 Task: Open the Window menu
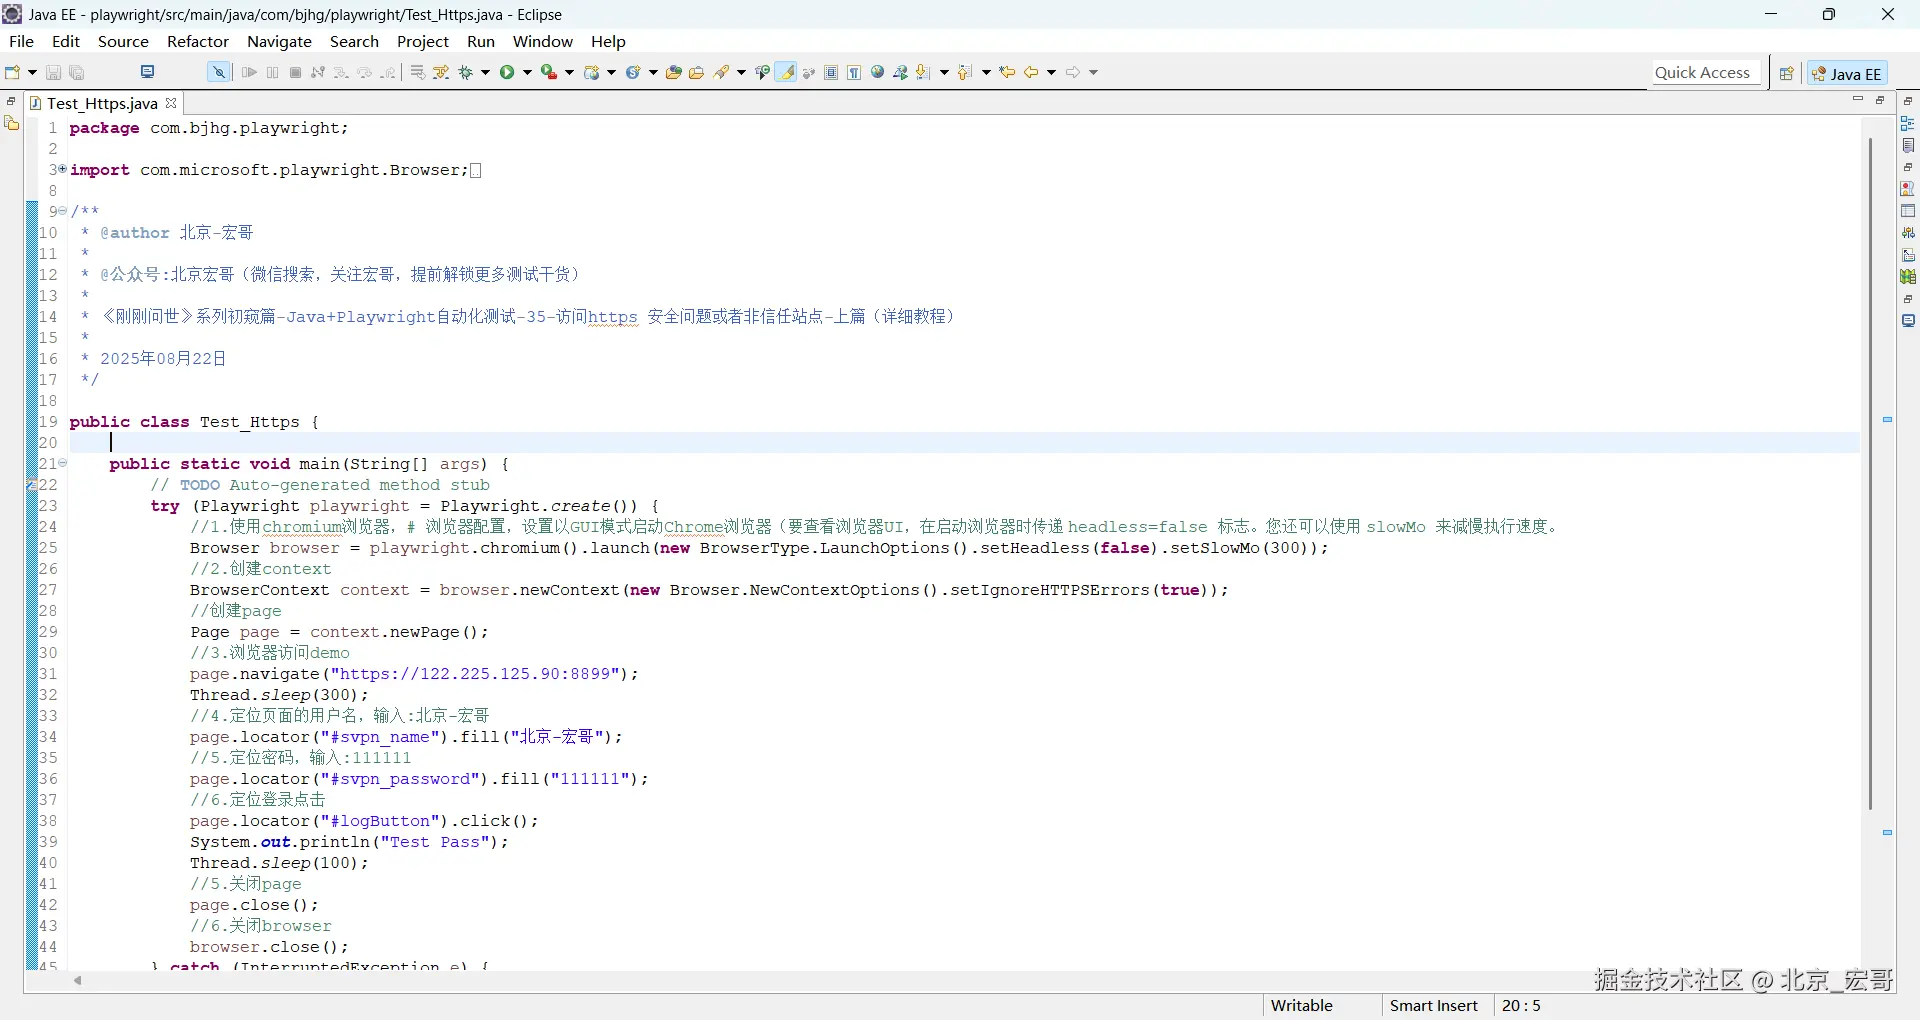[543, 41]
